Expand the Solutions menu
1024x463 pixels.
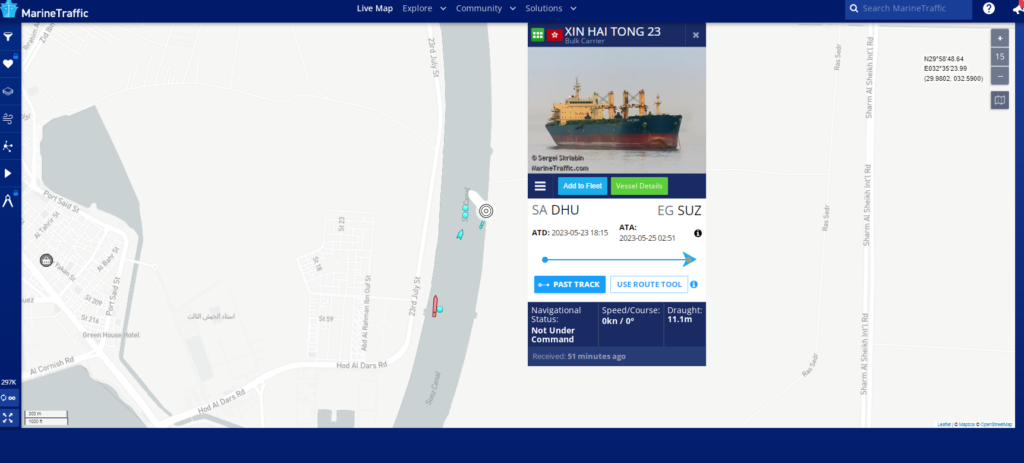coord(551,8)
